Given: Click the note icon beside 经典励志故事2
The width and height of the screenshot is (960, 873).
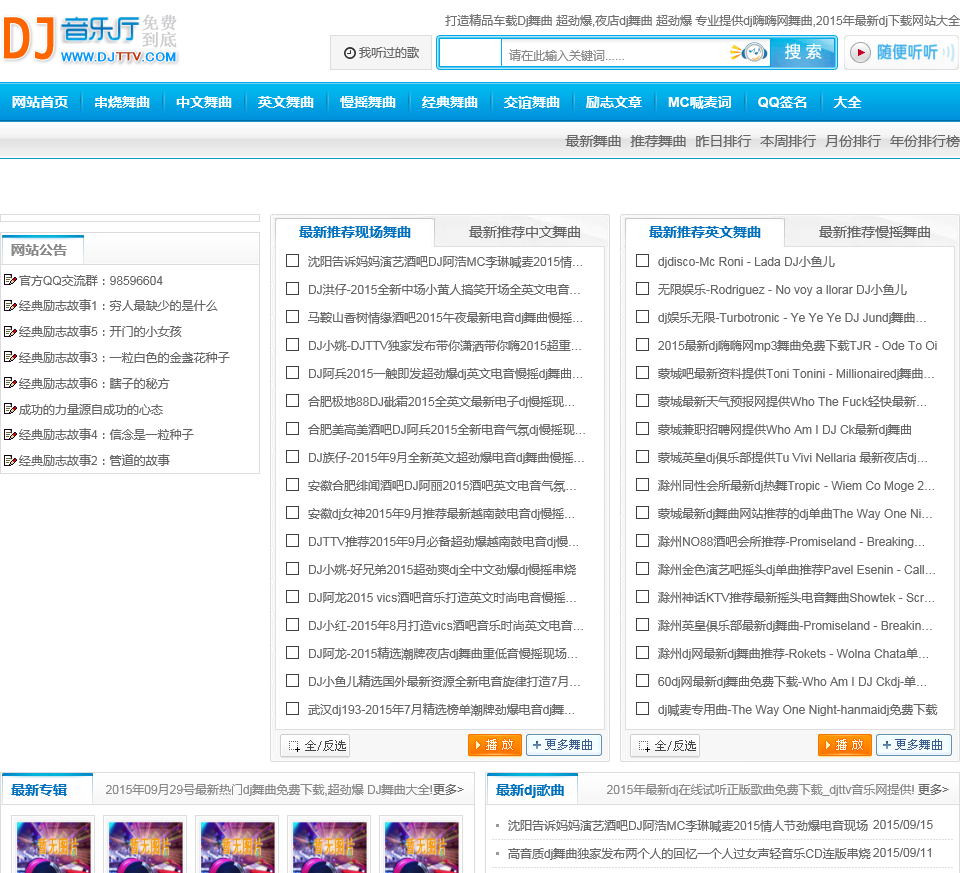Looking at the screenshot, I should 10,460.
